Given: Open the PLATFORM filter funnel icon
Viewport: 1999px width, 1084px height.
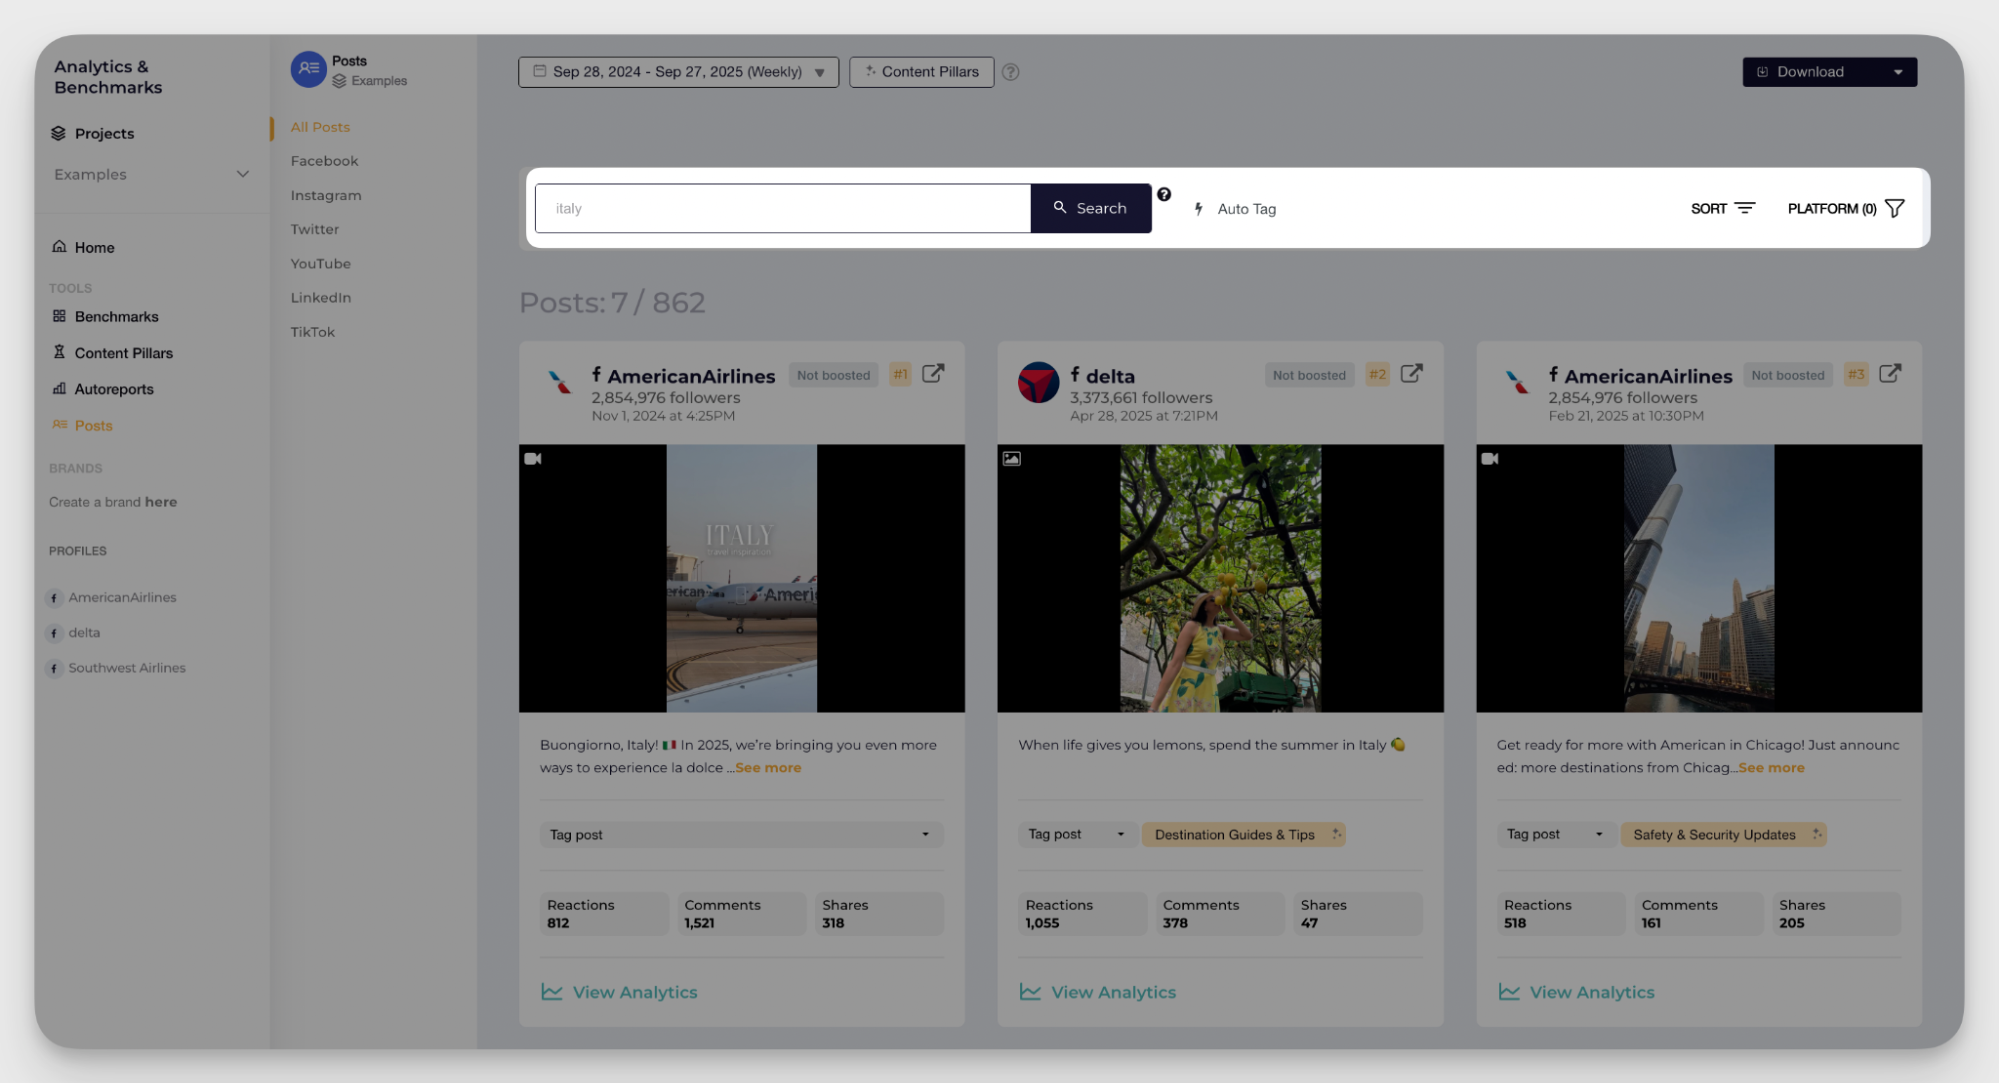Looking at the screenshot, I should coord(1894,208).
